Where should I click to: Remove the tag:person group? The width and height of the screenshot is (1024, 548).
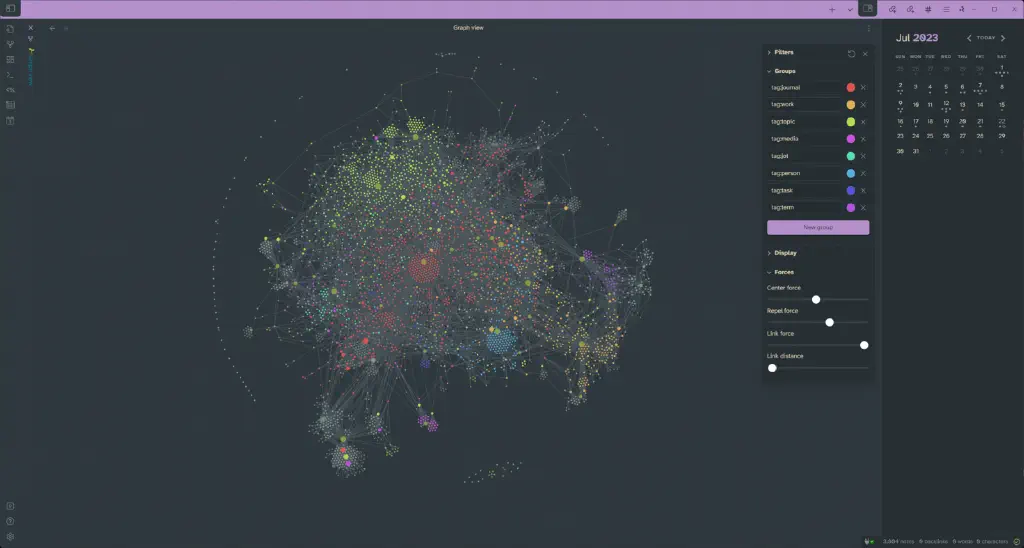pyautogui.click(x=863, y=173)
